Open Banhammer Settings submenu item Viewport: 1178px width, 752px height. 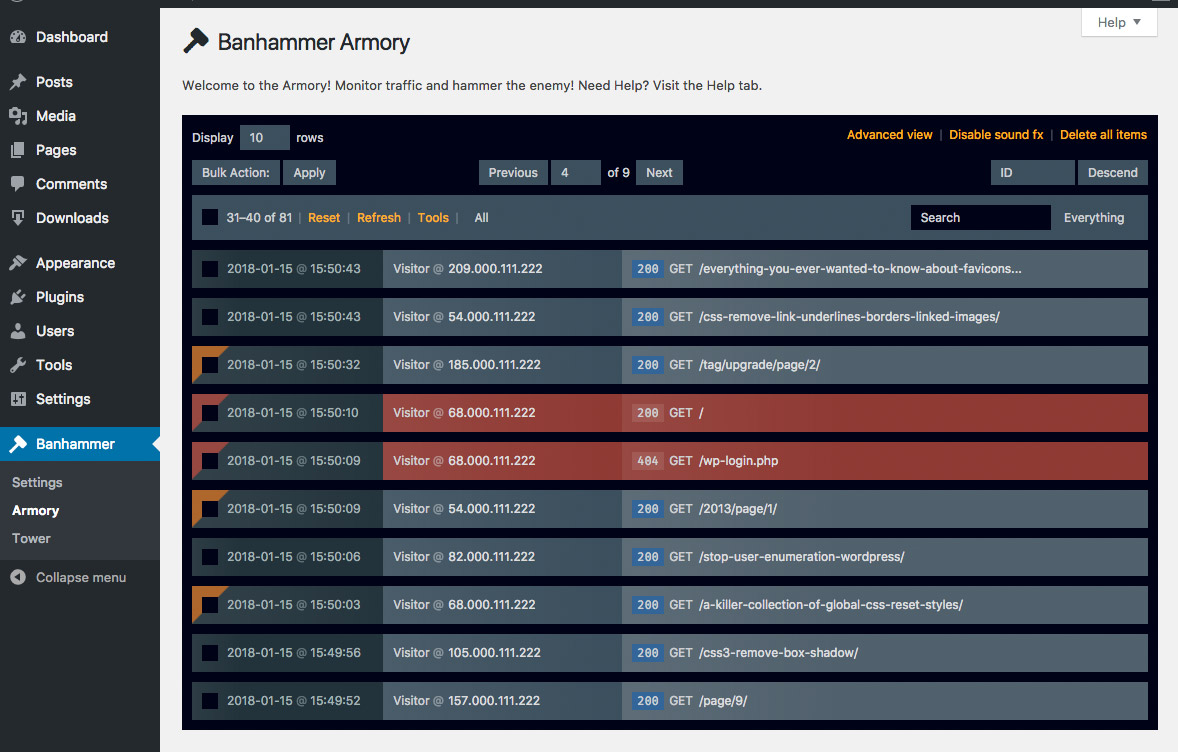pyautogui.click(x=37, y=482)
